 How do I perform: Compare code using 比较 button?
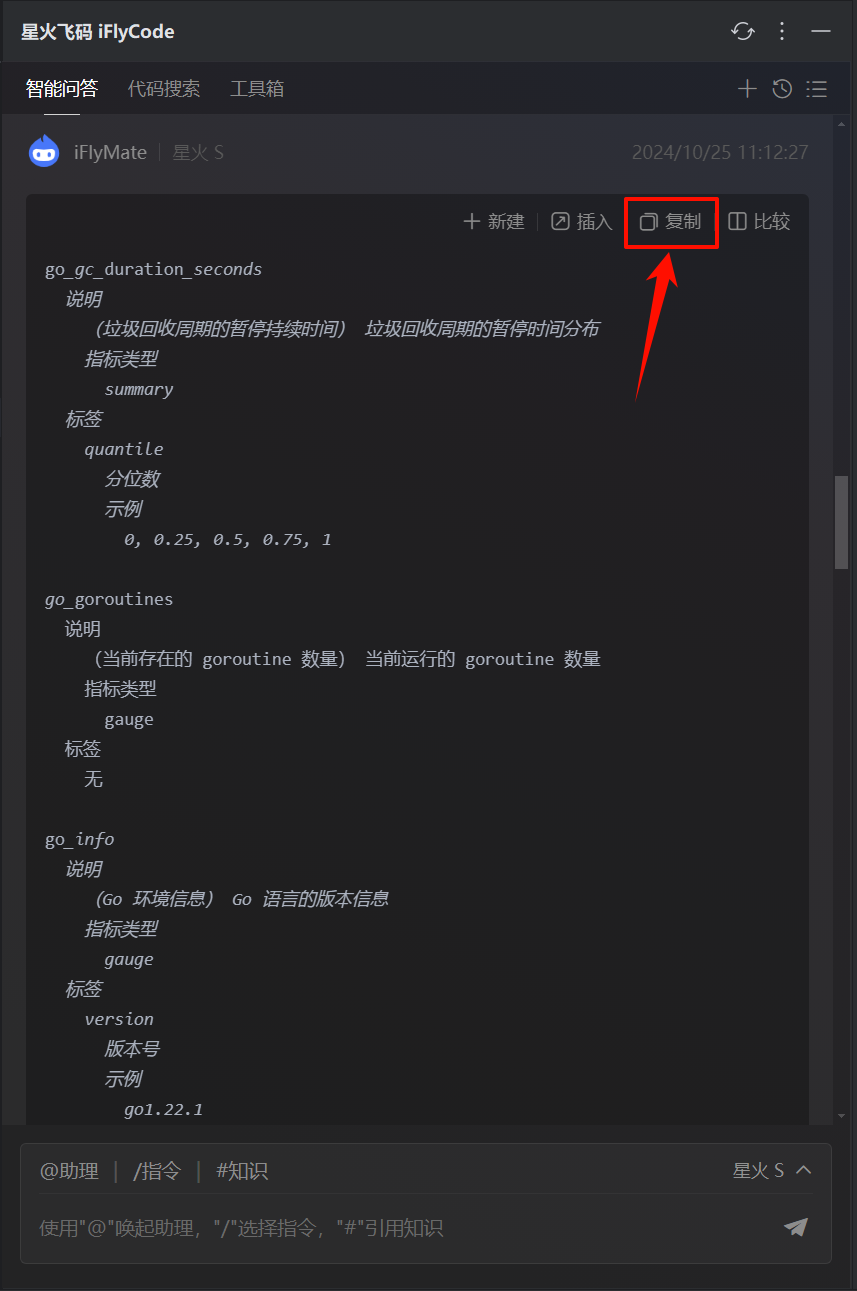pyautogui.click(x=759, y=222)
